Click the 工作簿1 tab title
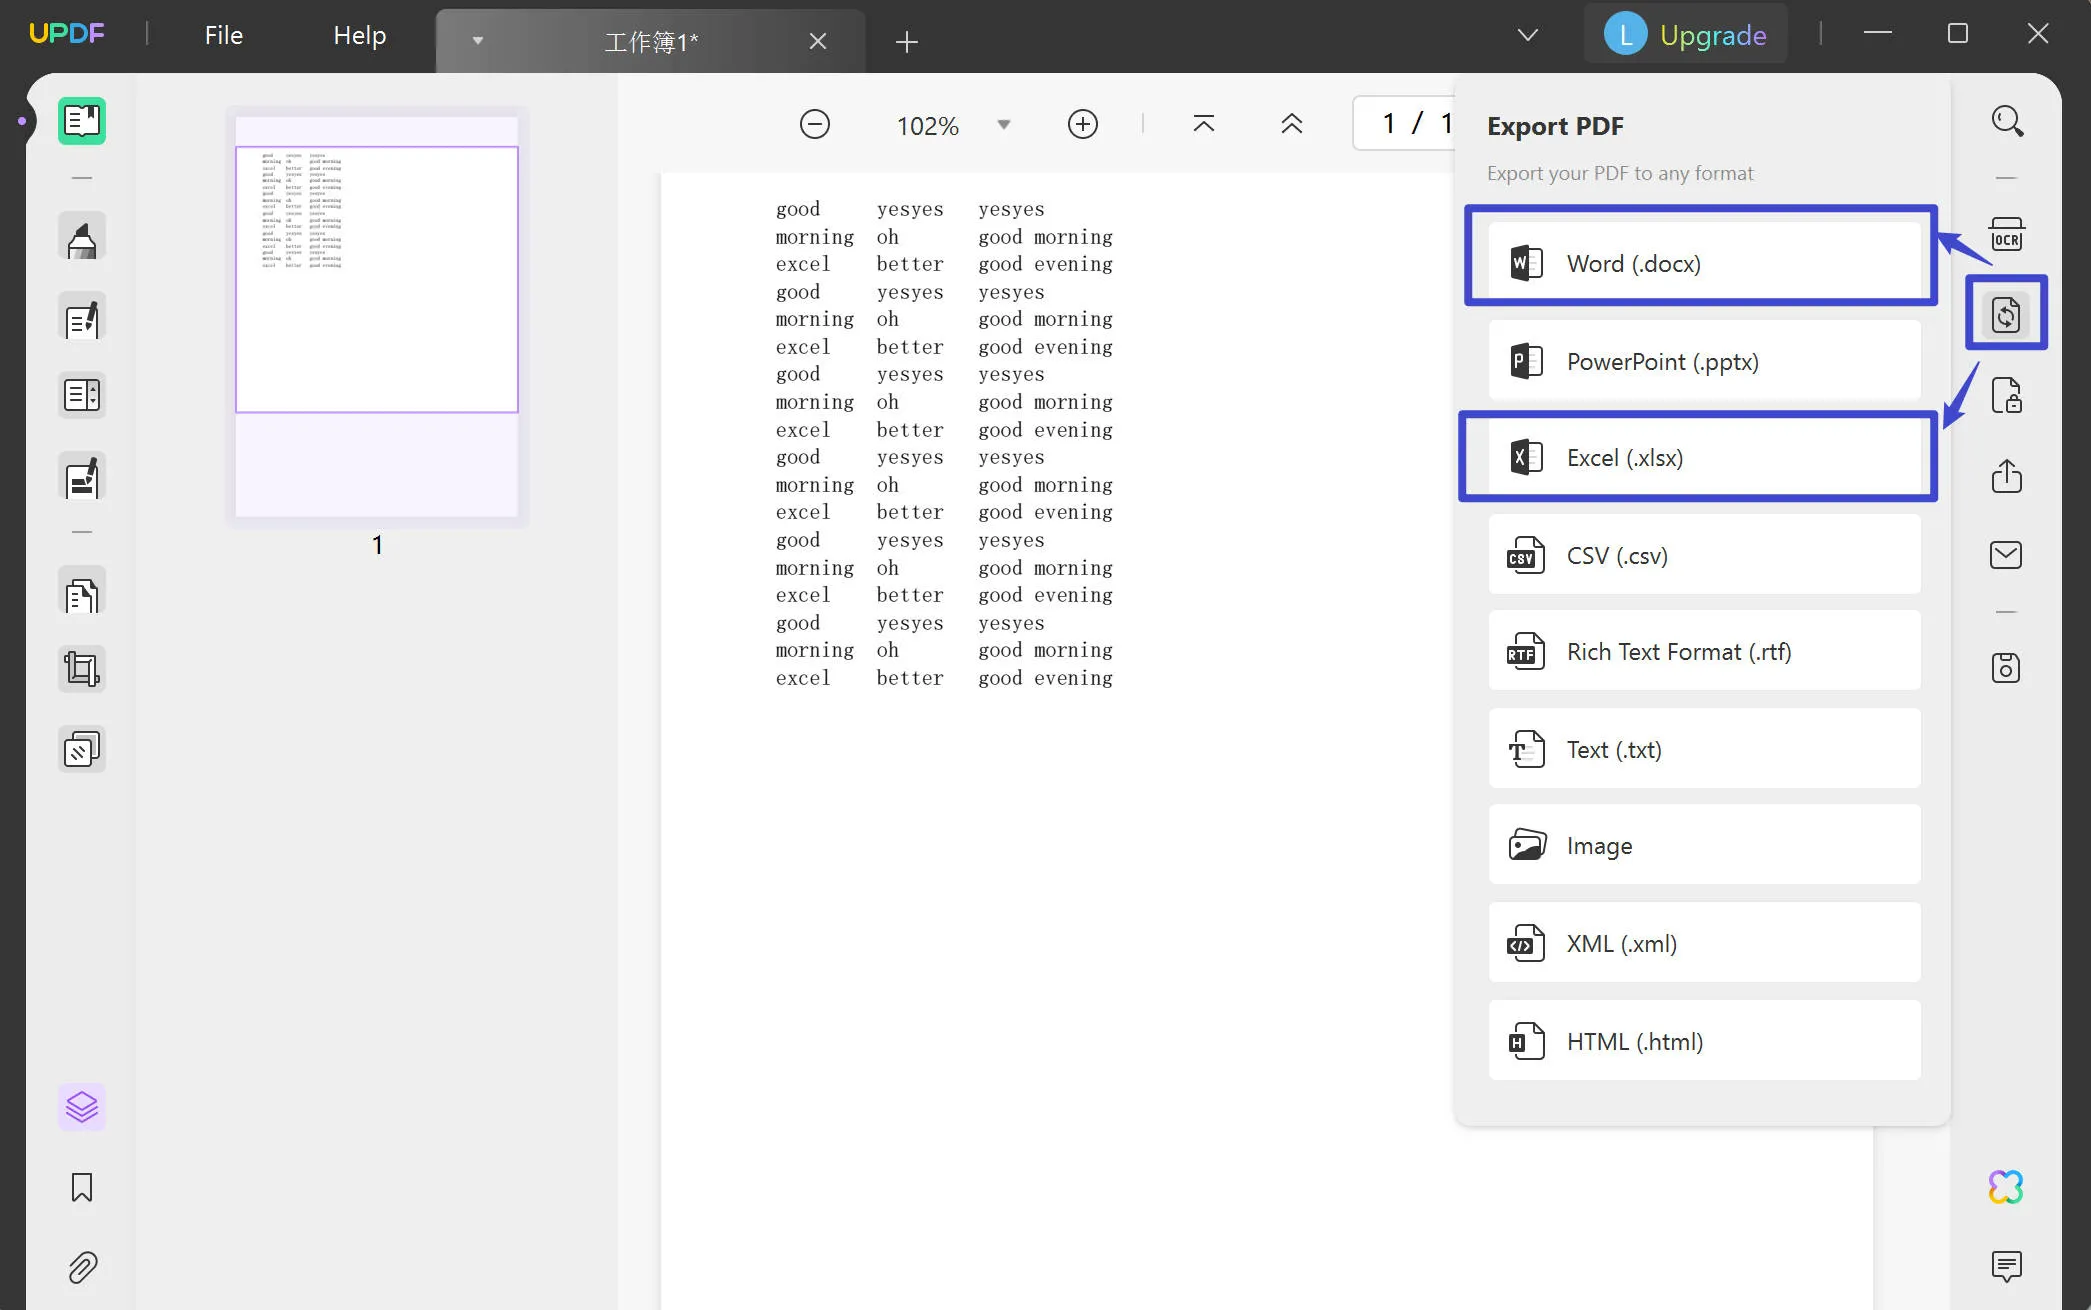 [649, 39]
